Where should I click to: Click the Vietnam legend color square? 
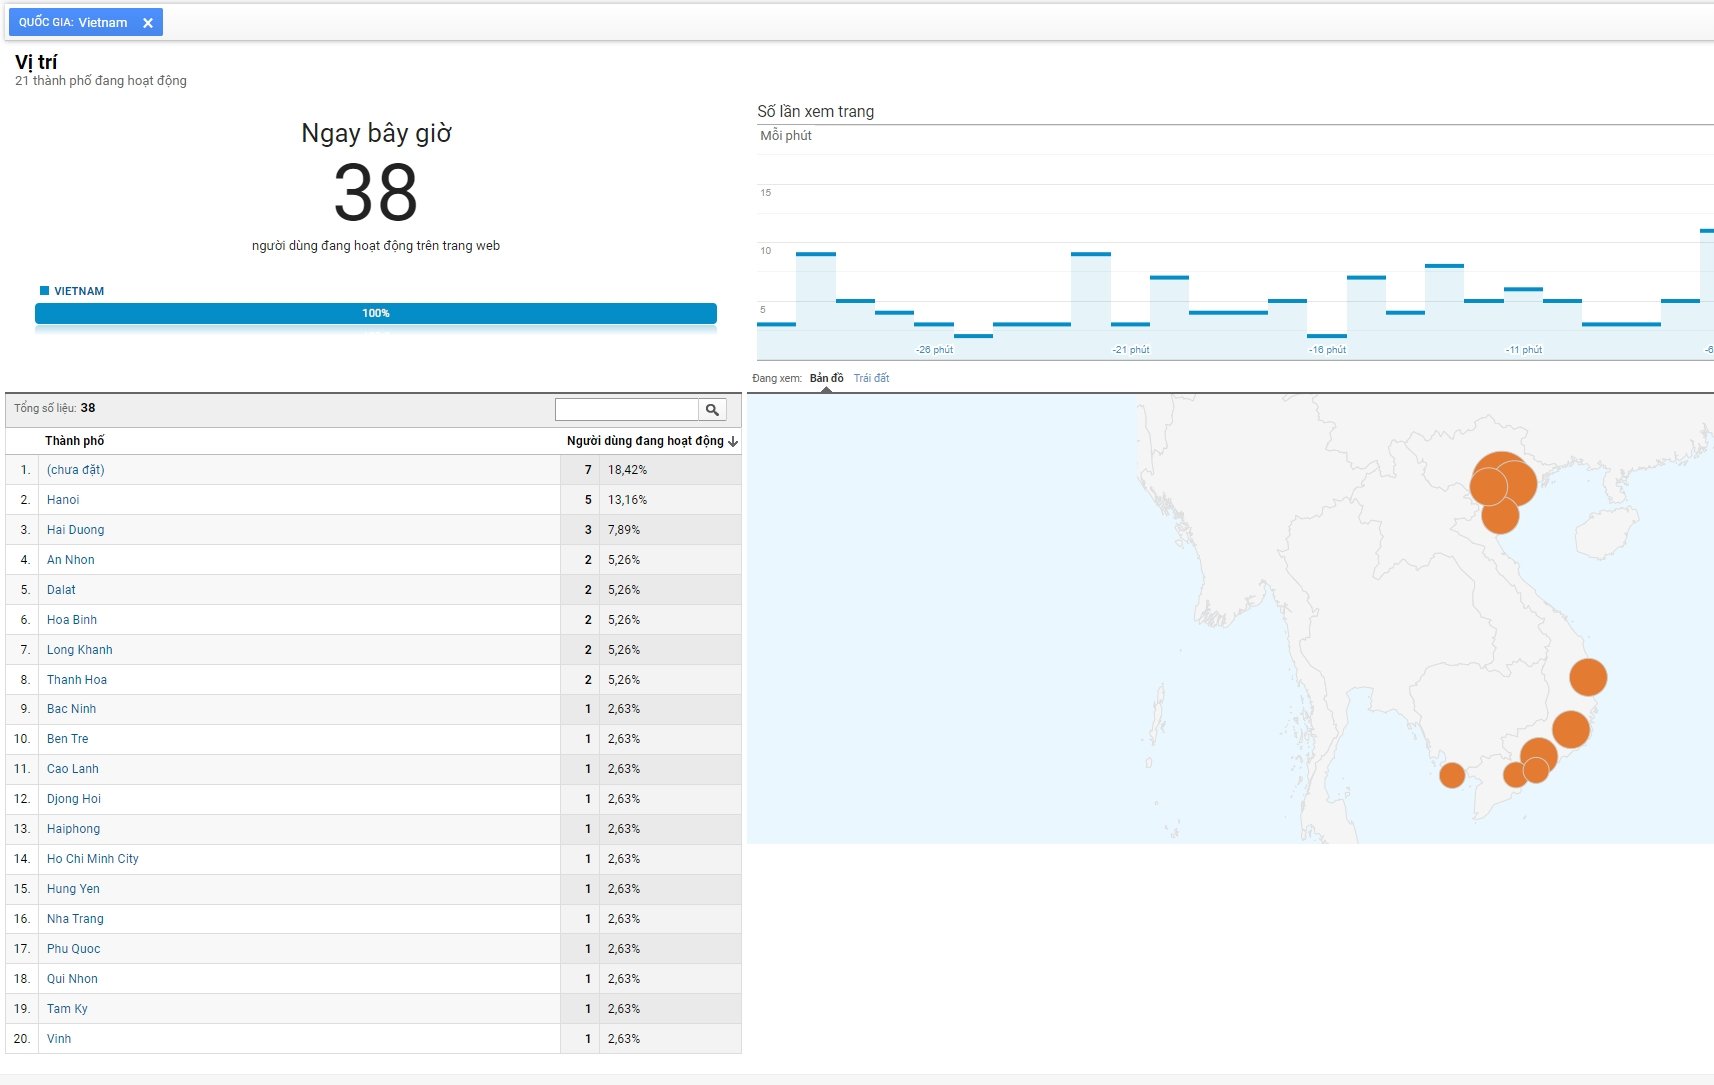[x=44, y=291]
